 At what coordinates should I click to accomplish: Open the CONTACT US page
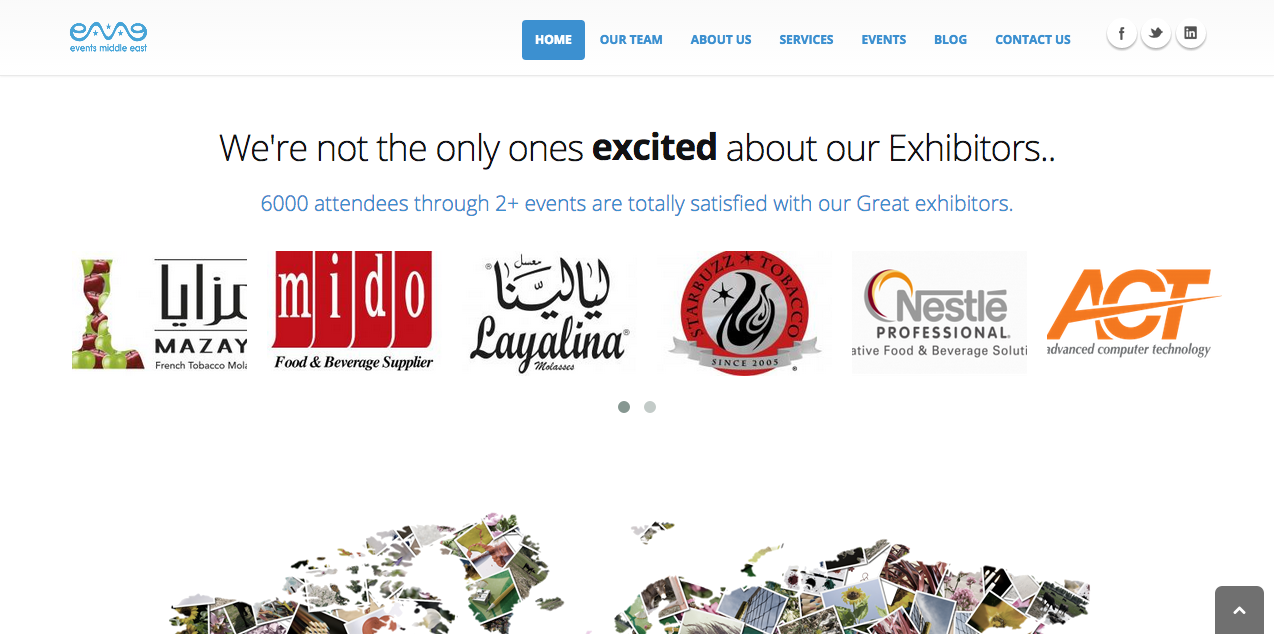tap(1033, 40)
